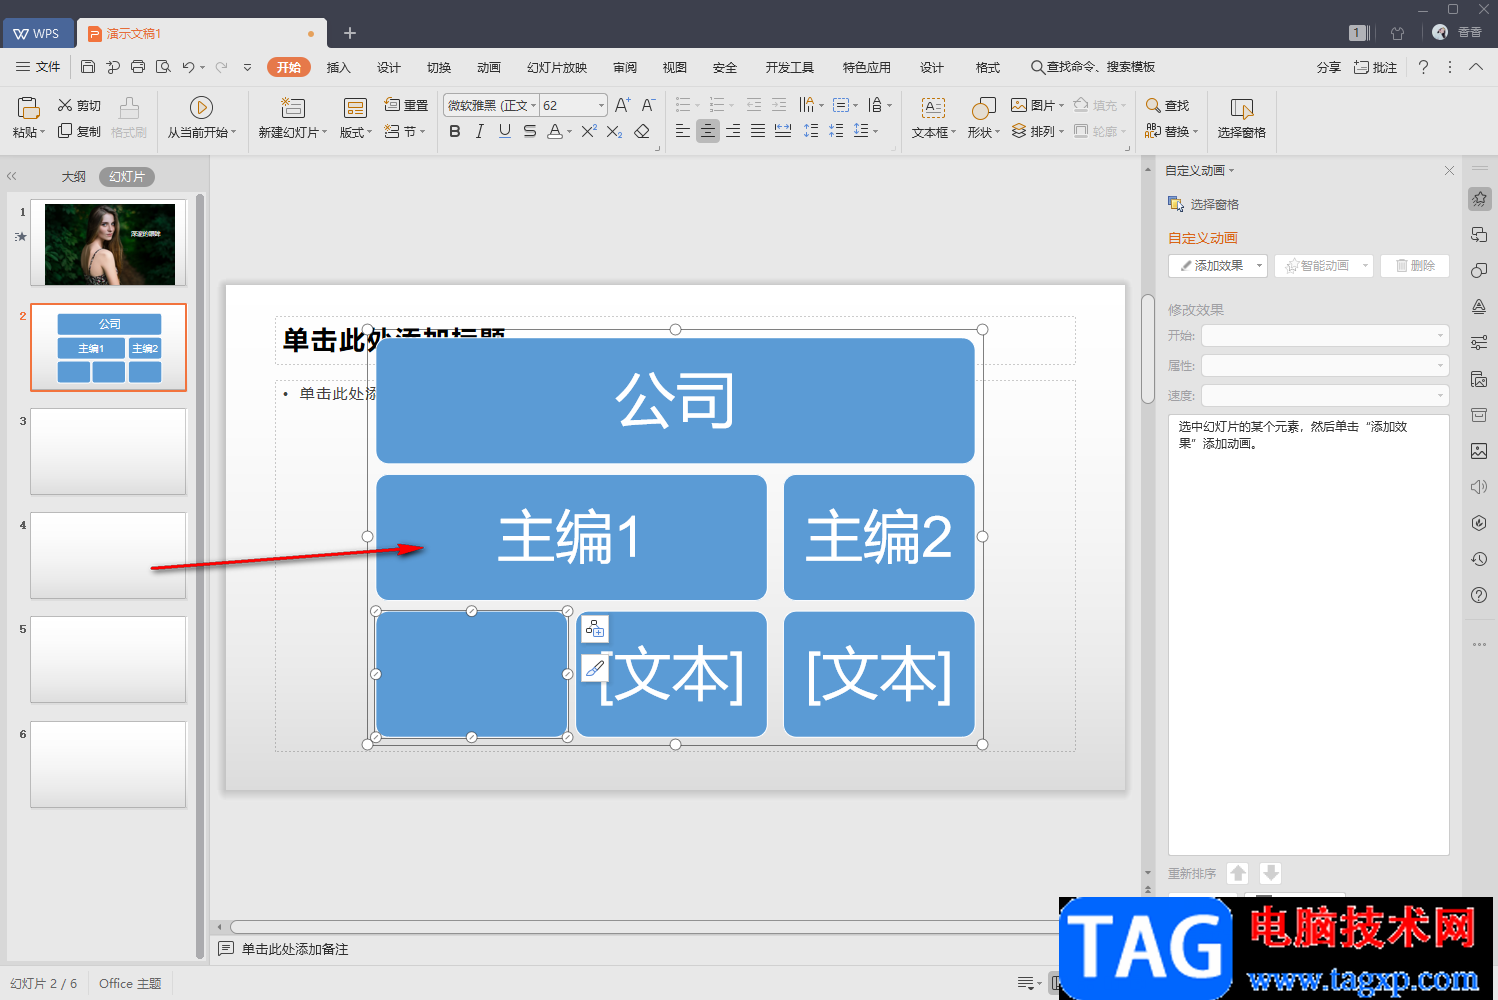Click Selection Pane (选择窗格) link in animation panel
Image resolution: width=1498 pixels, height=1000 pixels.
1204,204
